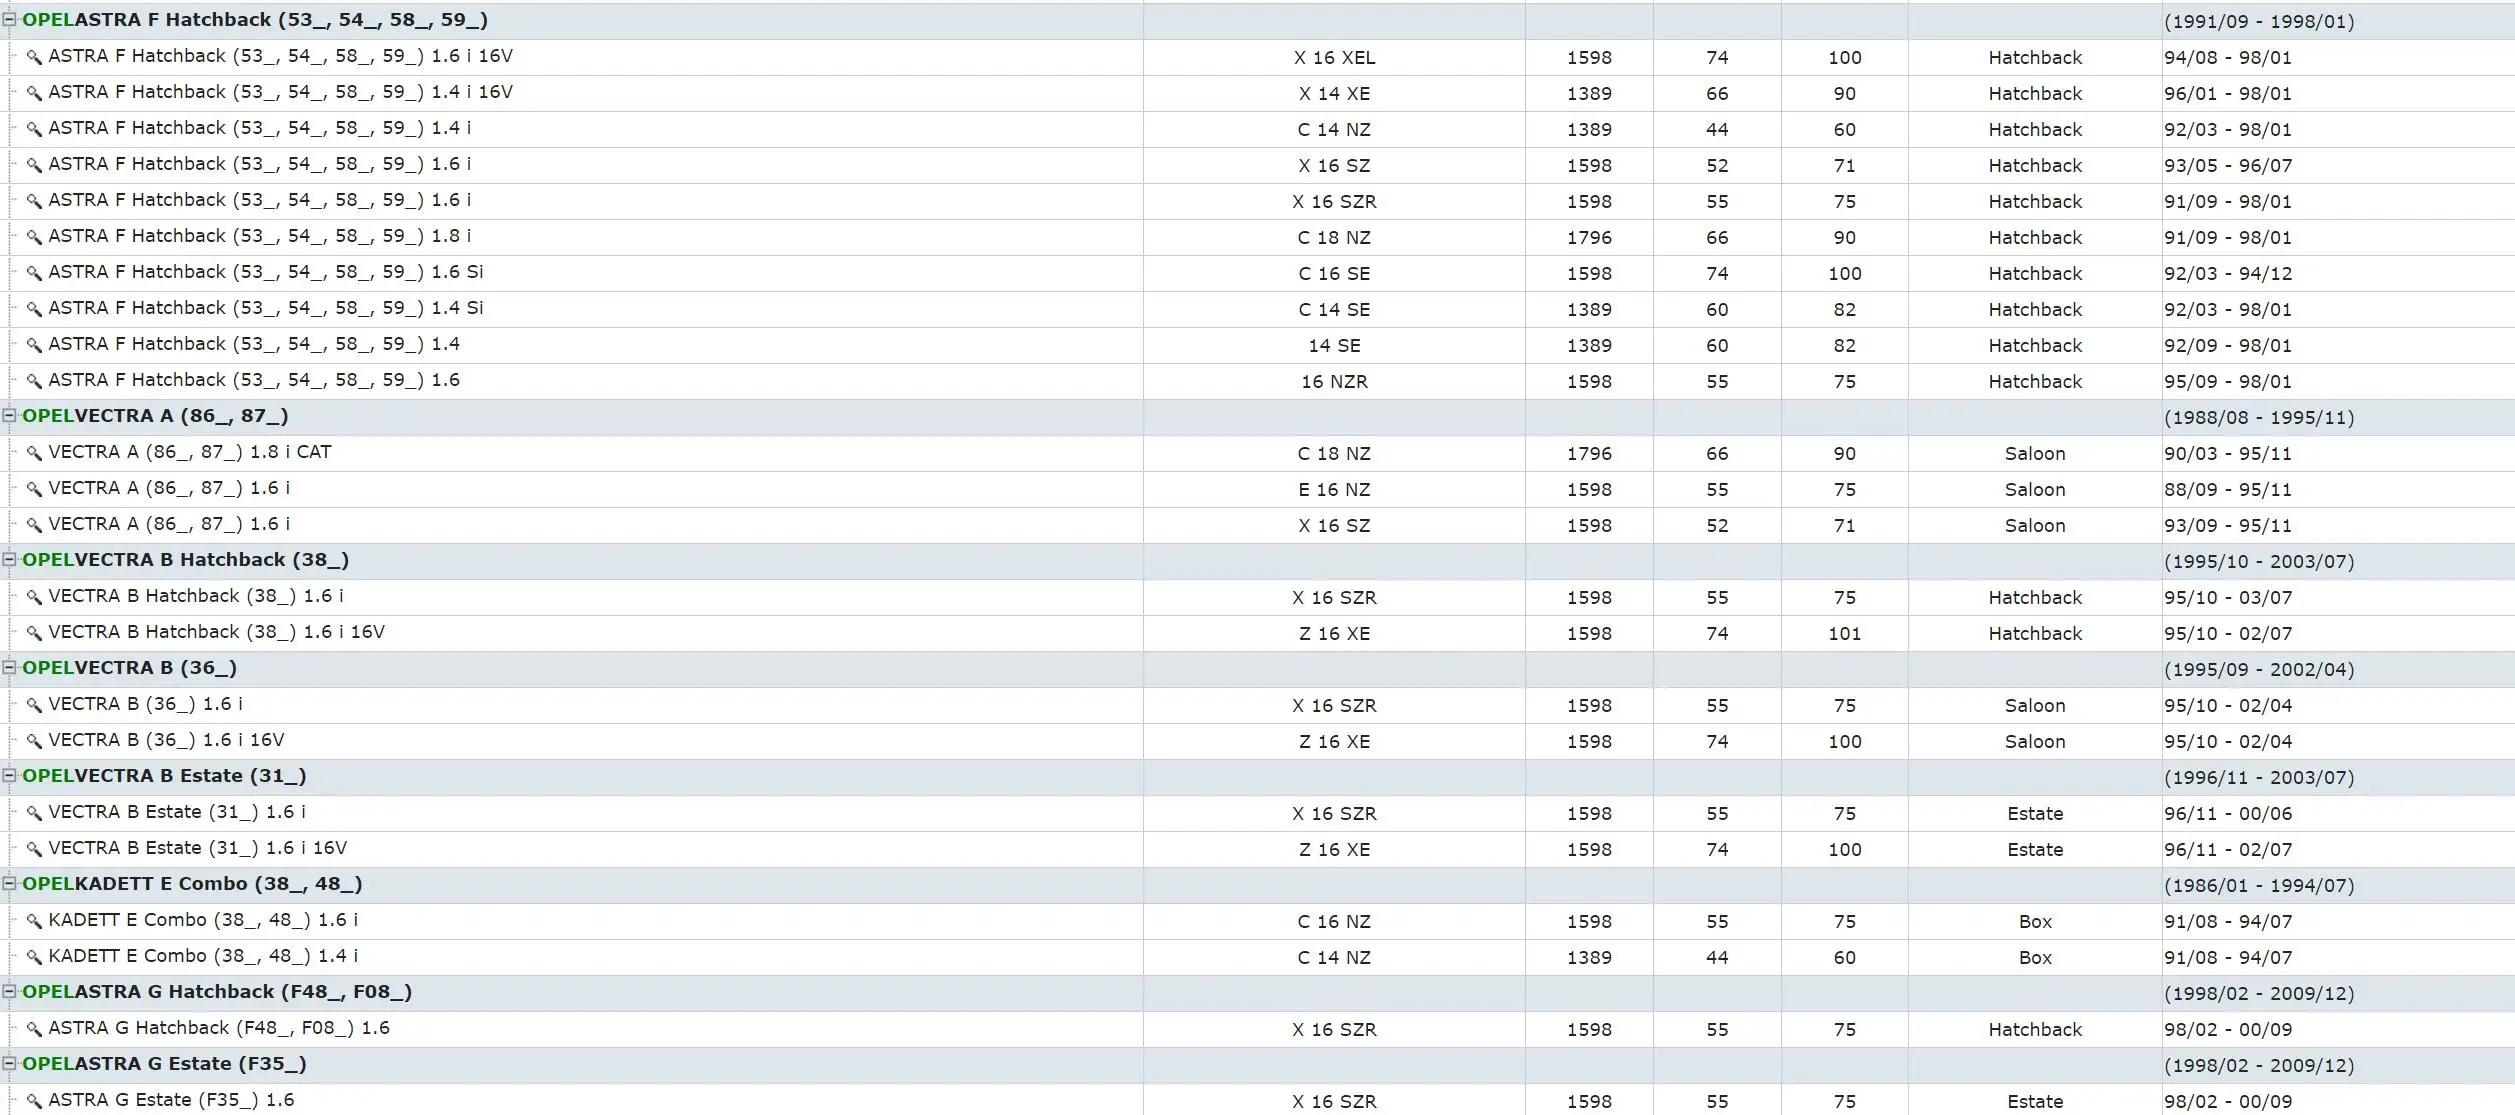
Task: Click the X 16 XEL engine code cell
Action: (1334, 58)
